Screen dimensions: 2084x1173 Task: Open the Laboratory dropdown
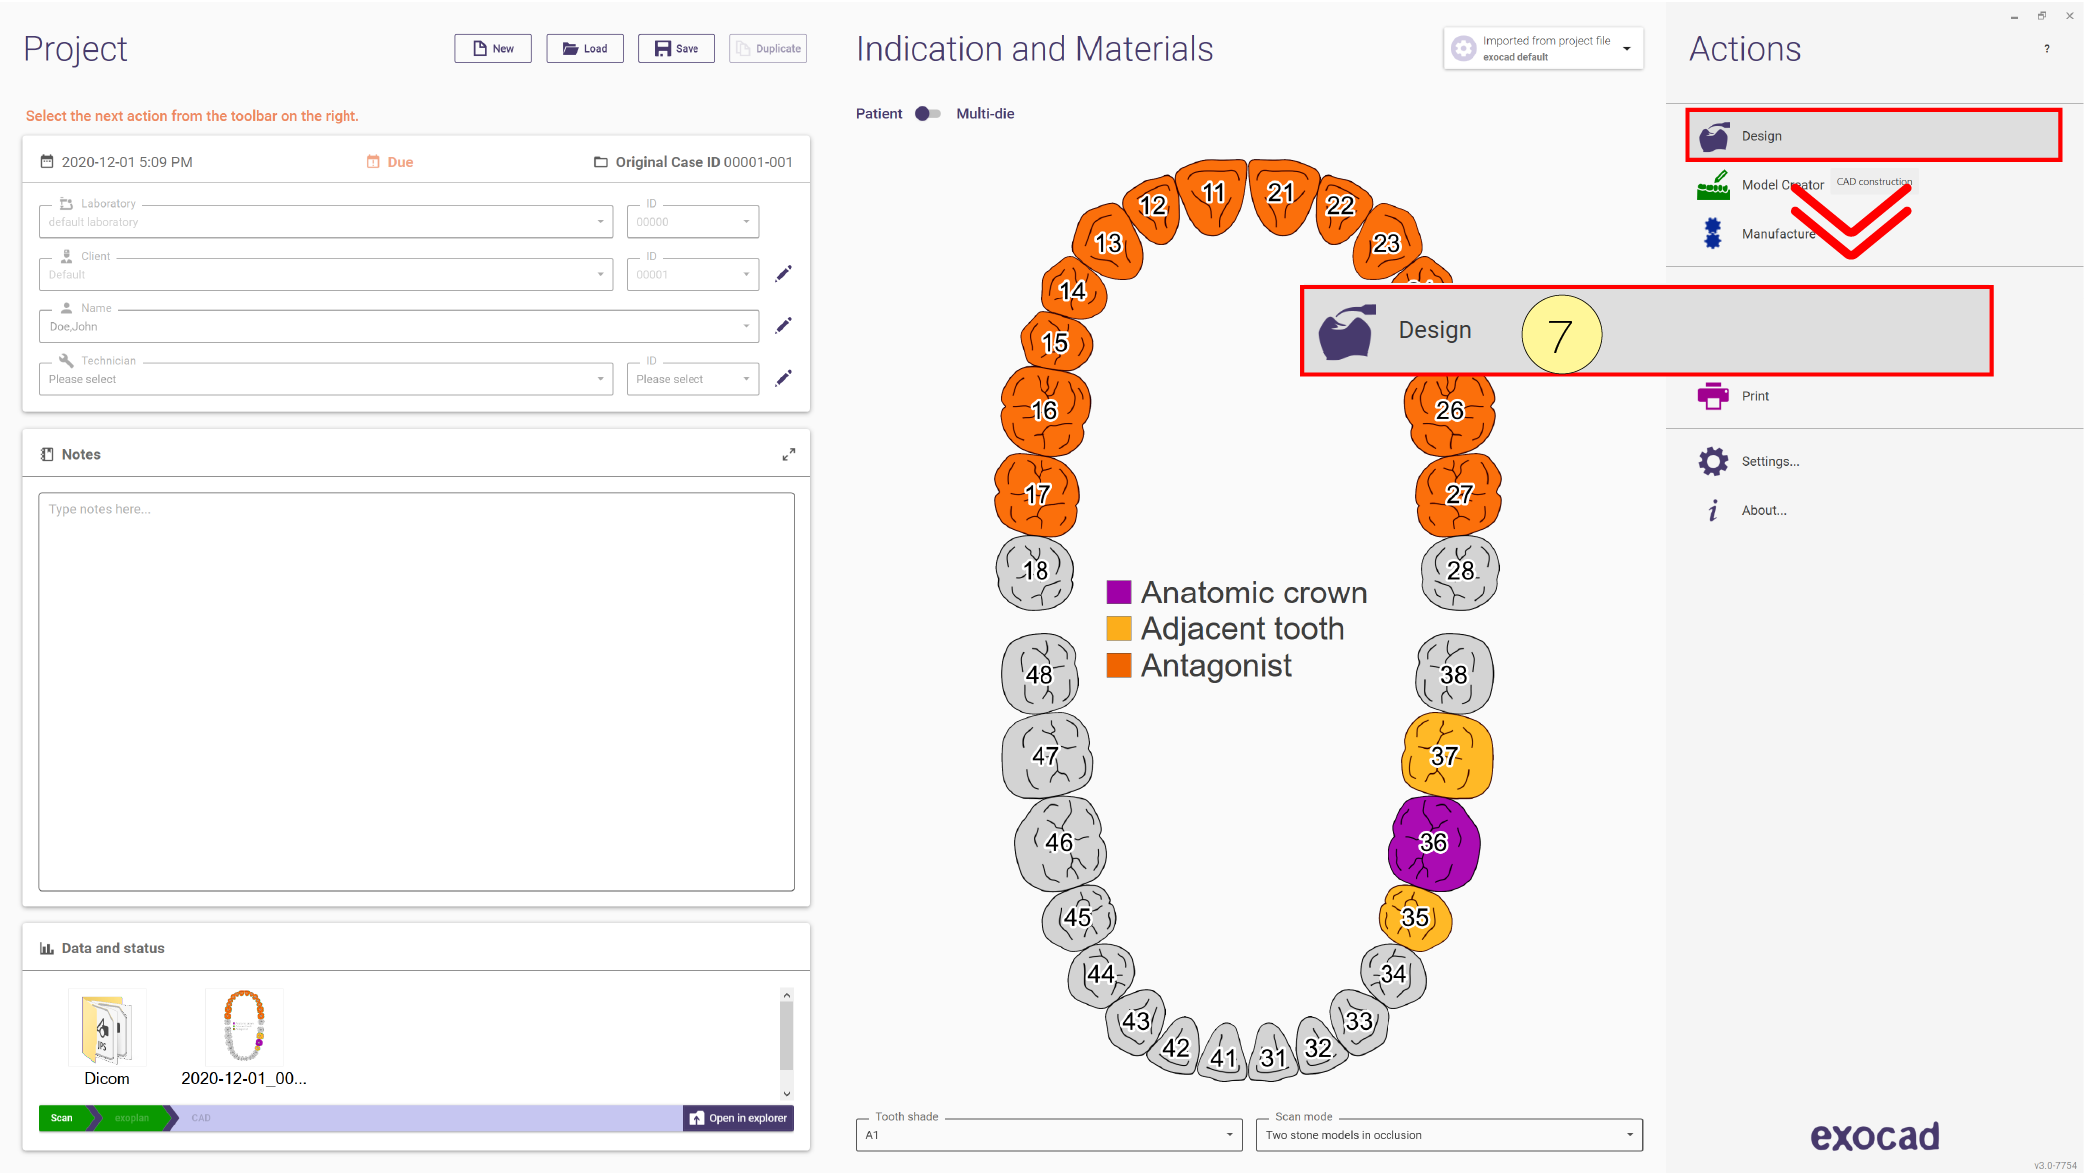tap(325, 222)
